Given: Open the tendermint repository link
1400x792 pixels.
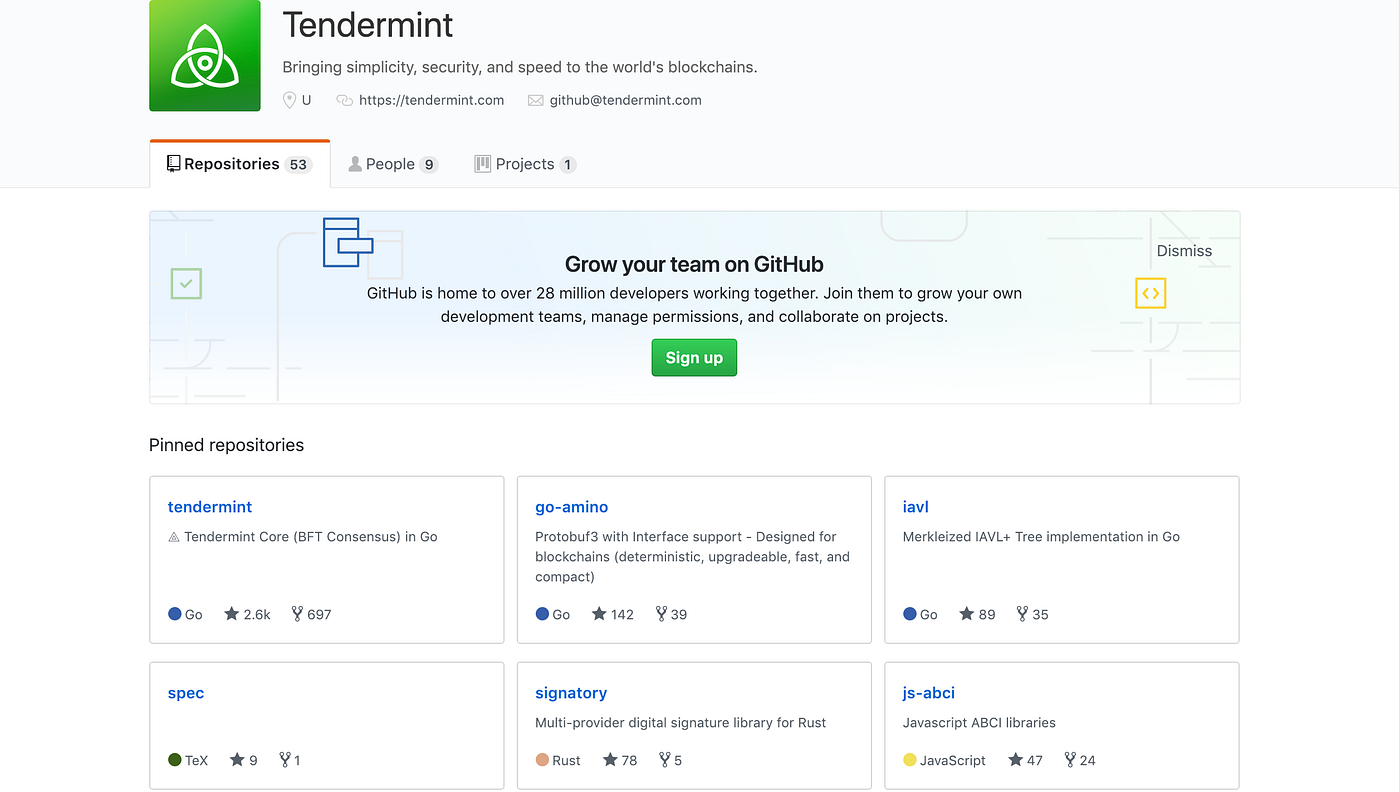Looking at the screenshot, I should (210, 507).
